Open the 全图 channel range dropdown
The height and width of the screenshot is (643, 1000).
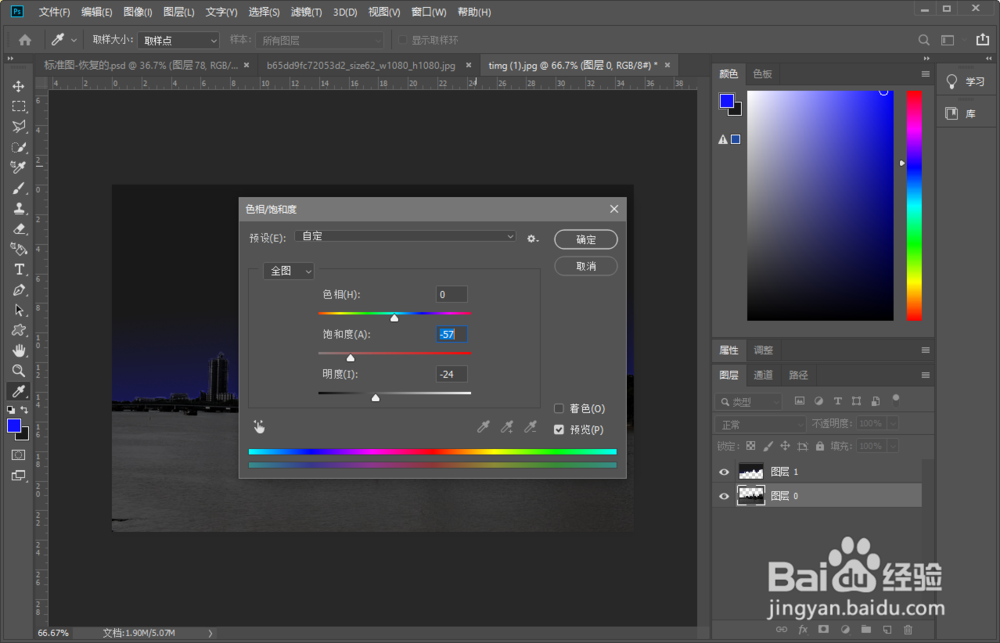tap(289, 271)
